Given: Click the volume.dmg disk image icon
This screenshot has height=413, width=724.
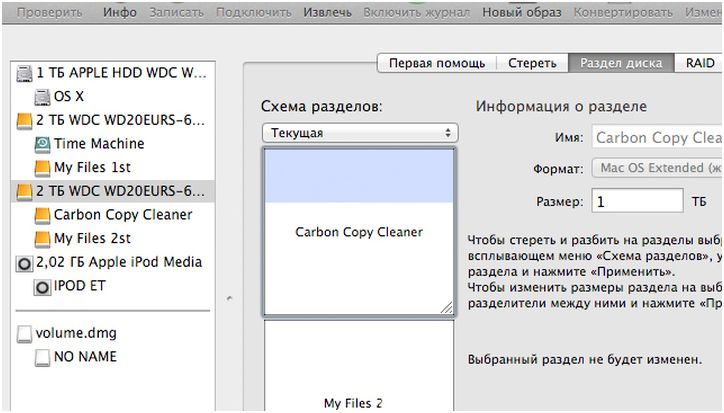Looking at the screenshot, I should [x=24, y=334].
